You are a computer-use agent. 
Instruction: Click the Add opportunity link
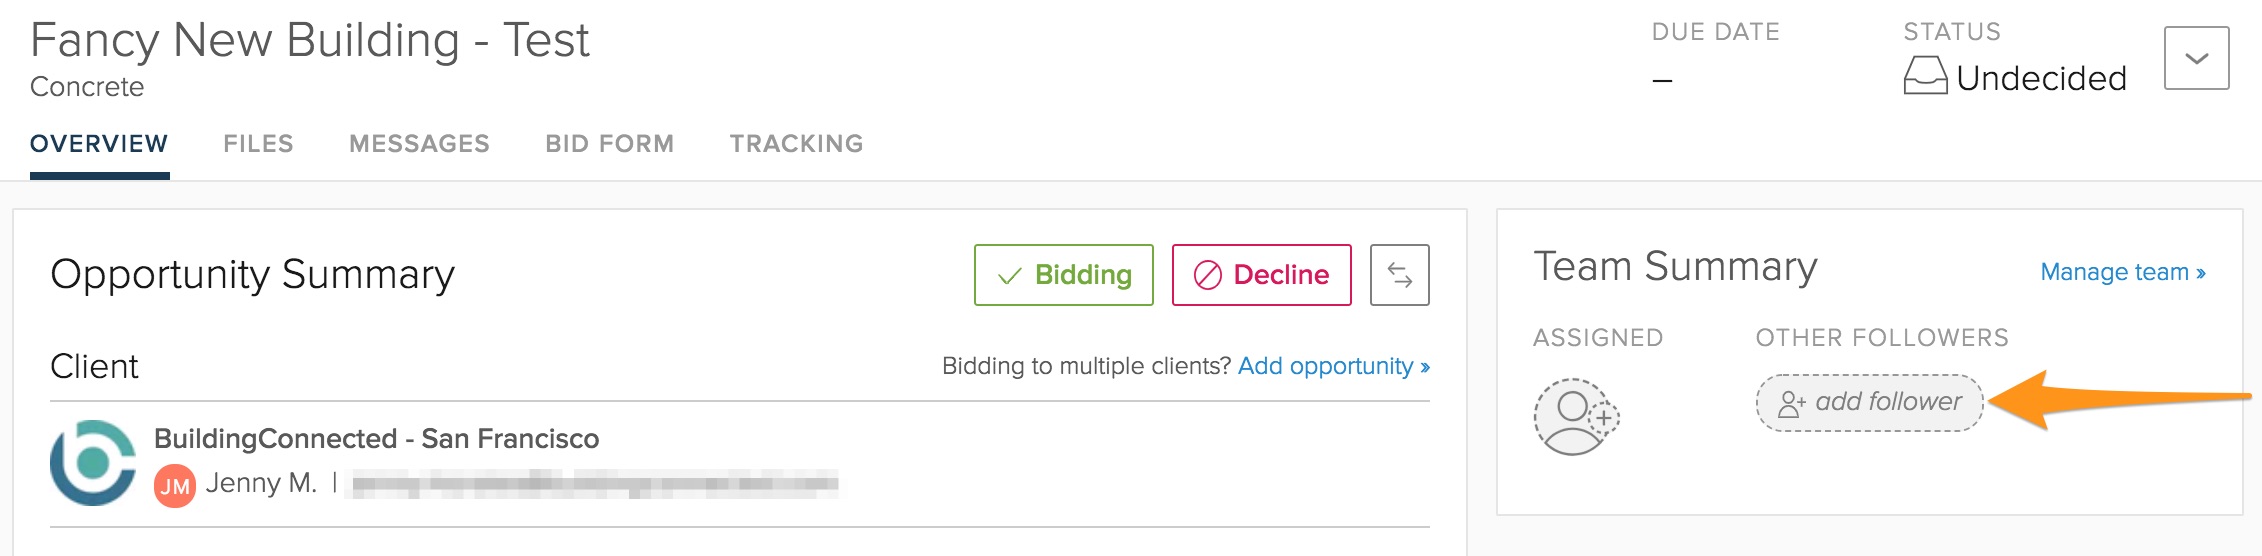[x=1333, y=366]
